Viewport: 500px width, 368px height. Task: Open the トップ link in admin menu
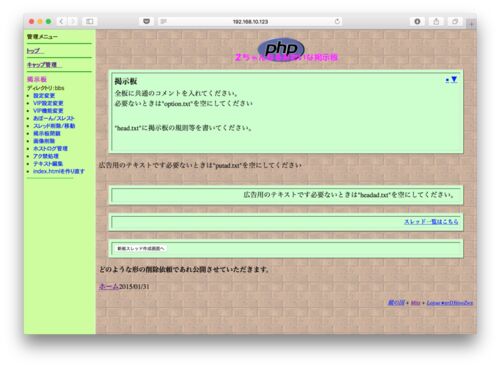[x=35, y=51]
